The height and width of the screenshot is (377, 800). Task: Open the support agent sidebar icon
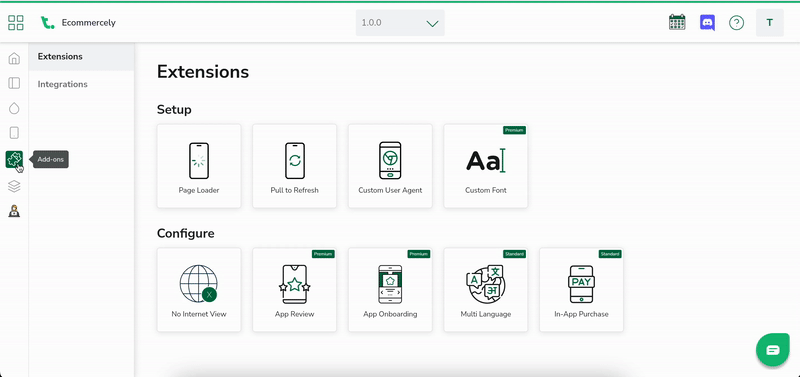(x=14, y=211)
